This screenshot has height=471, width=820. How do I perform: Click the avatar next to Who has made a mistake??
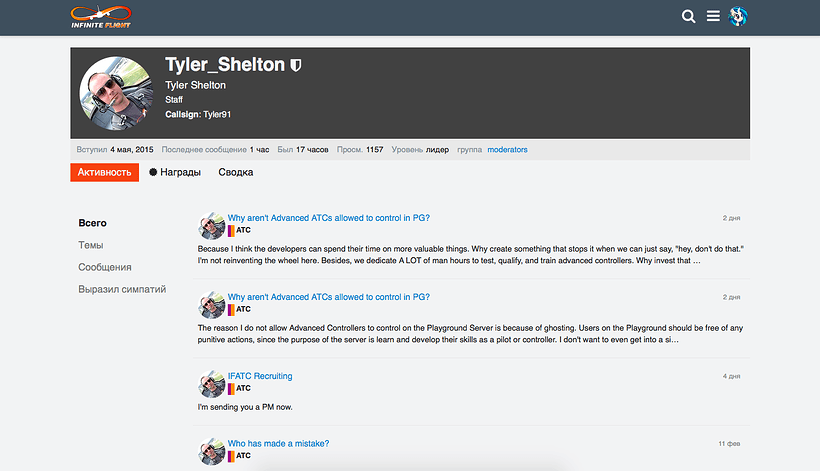211,451
